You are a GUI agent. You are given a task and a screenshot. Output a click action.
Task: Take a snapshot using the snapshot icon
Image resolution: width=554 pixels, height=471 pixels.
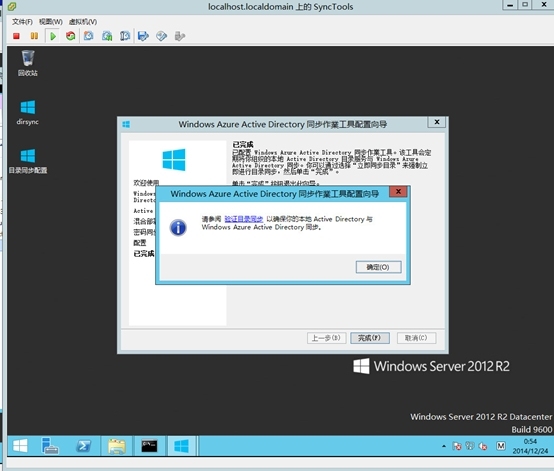pyautogui.click(x=89, y=36)
